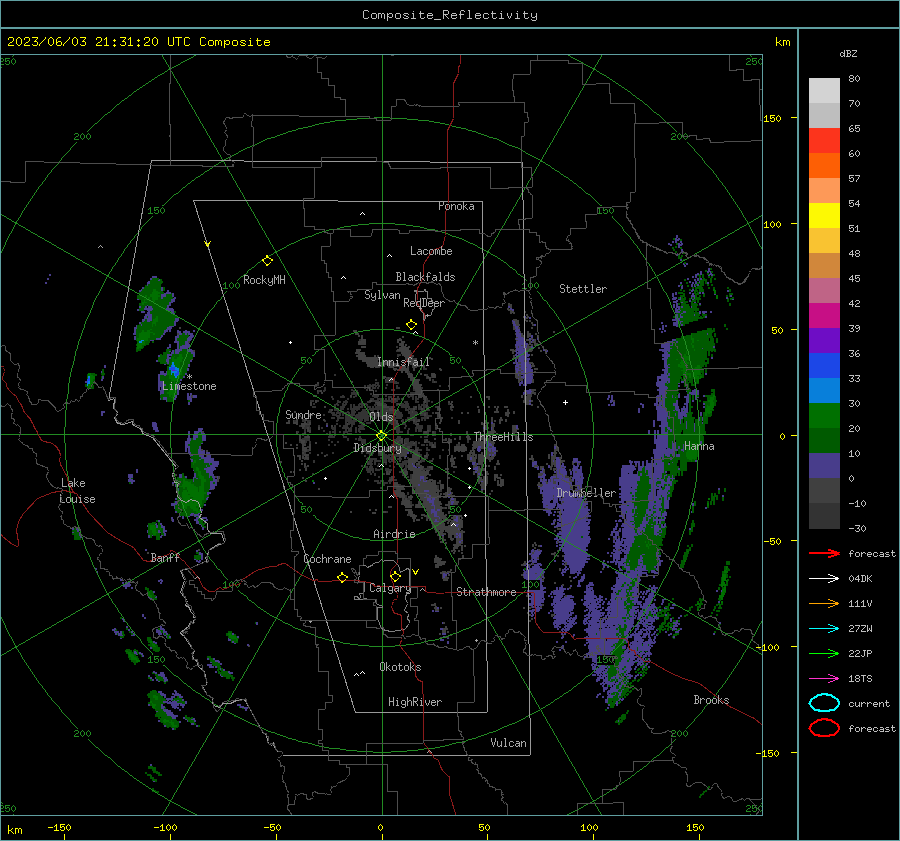Select the orange 111V arrow legend icon

824,603
